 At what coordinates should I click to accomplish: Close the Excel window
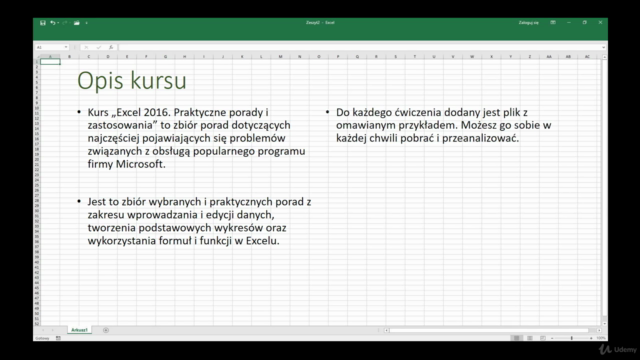click(x=600, y=22)
